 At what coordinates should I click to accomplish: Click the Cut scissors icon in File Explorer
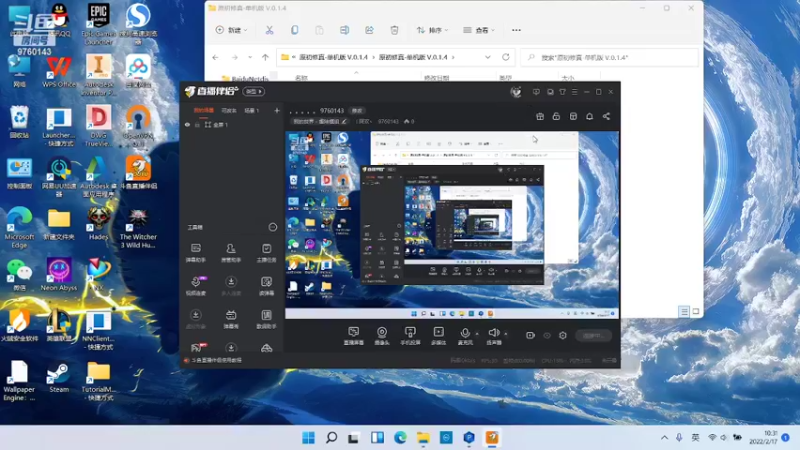(269, 30)
